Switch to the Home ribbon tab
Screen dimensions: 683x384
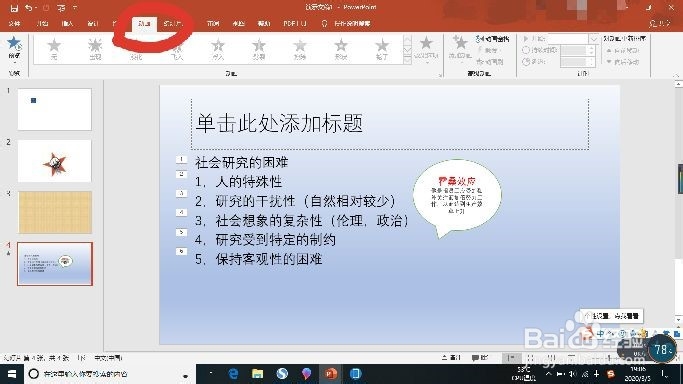pos(42,24)
